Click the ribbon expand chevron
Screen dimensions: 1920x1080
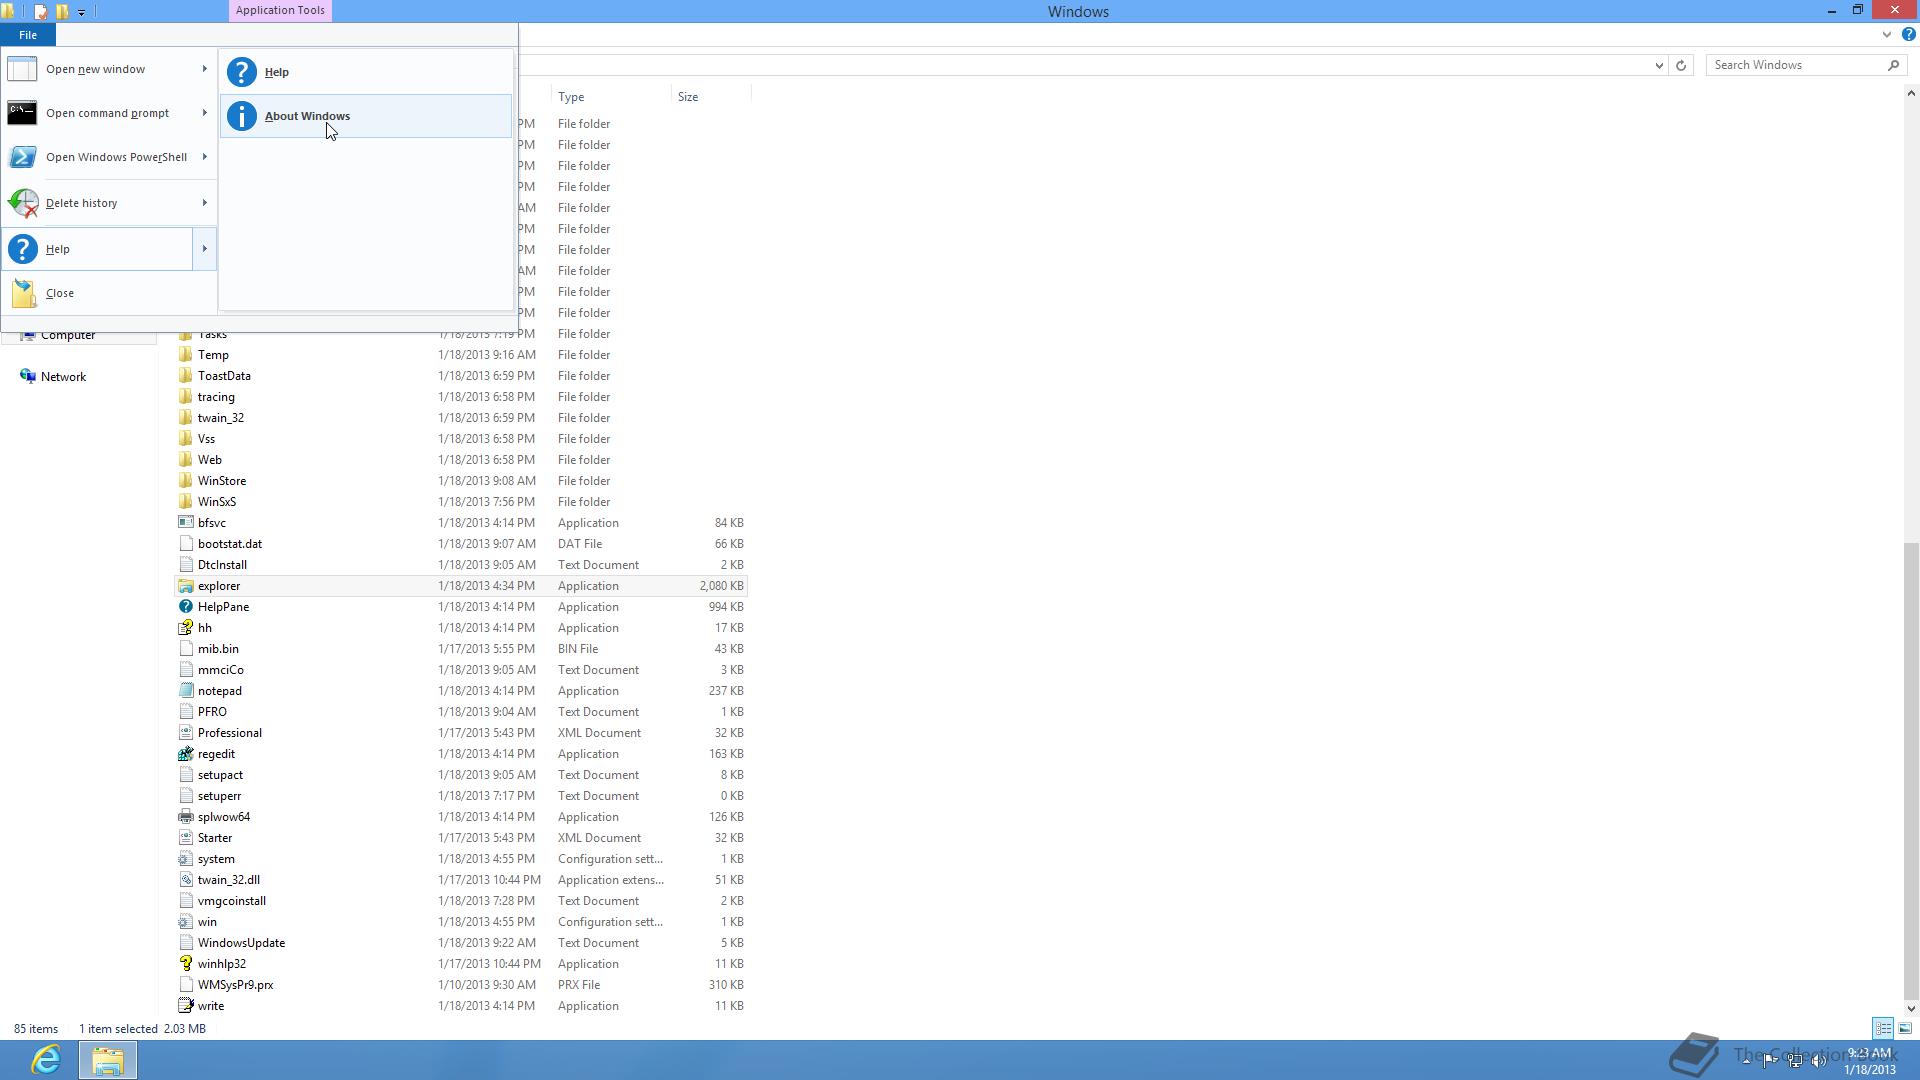tap(1887, 34)
